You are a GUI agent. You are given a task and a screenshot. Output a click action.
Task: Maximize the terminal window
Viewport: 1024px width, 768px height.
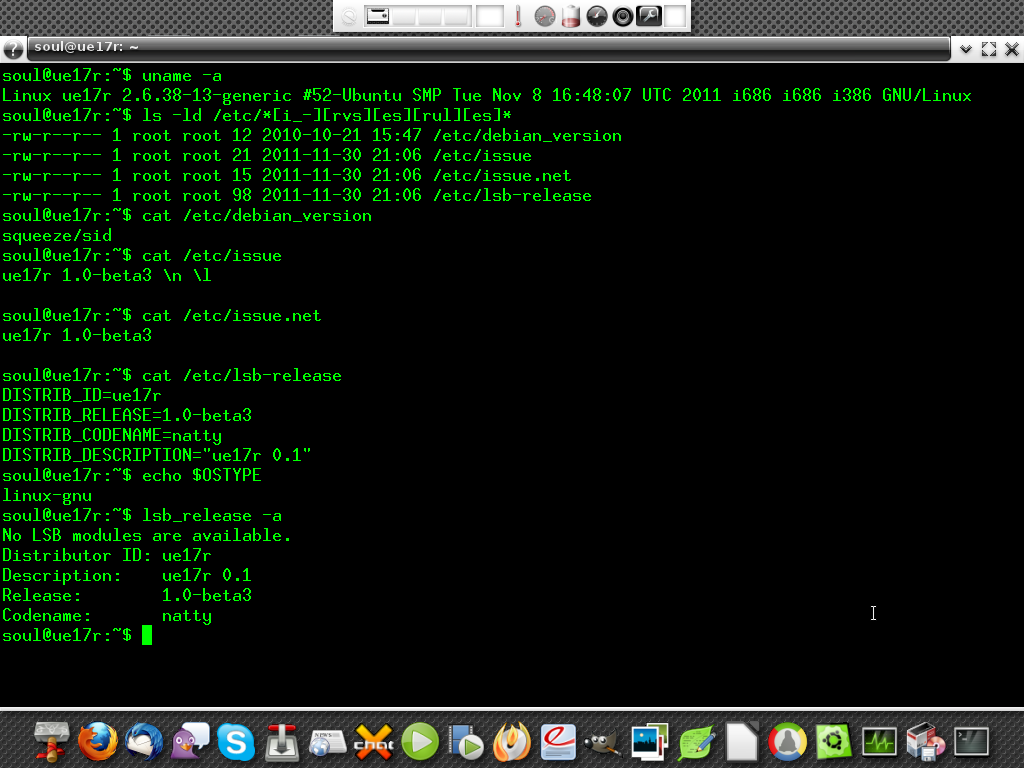[x=989, y=49]
